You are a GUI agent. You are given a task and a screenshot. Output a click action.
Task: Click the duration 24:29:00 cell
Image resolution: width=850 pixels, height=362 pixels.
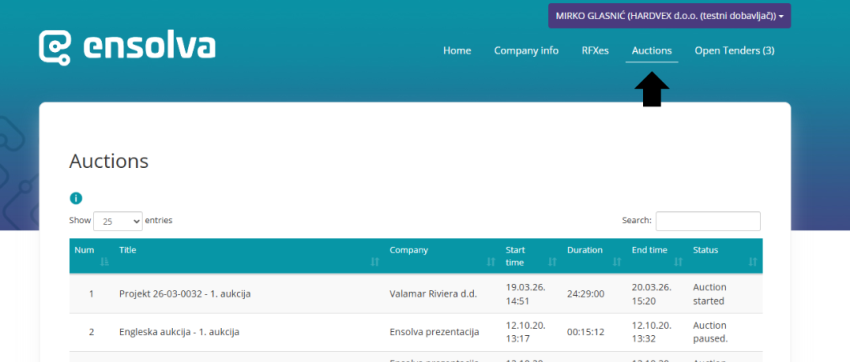pyautogui.click(x=585, y=294)
